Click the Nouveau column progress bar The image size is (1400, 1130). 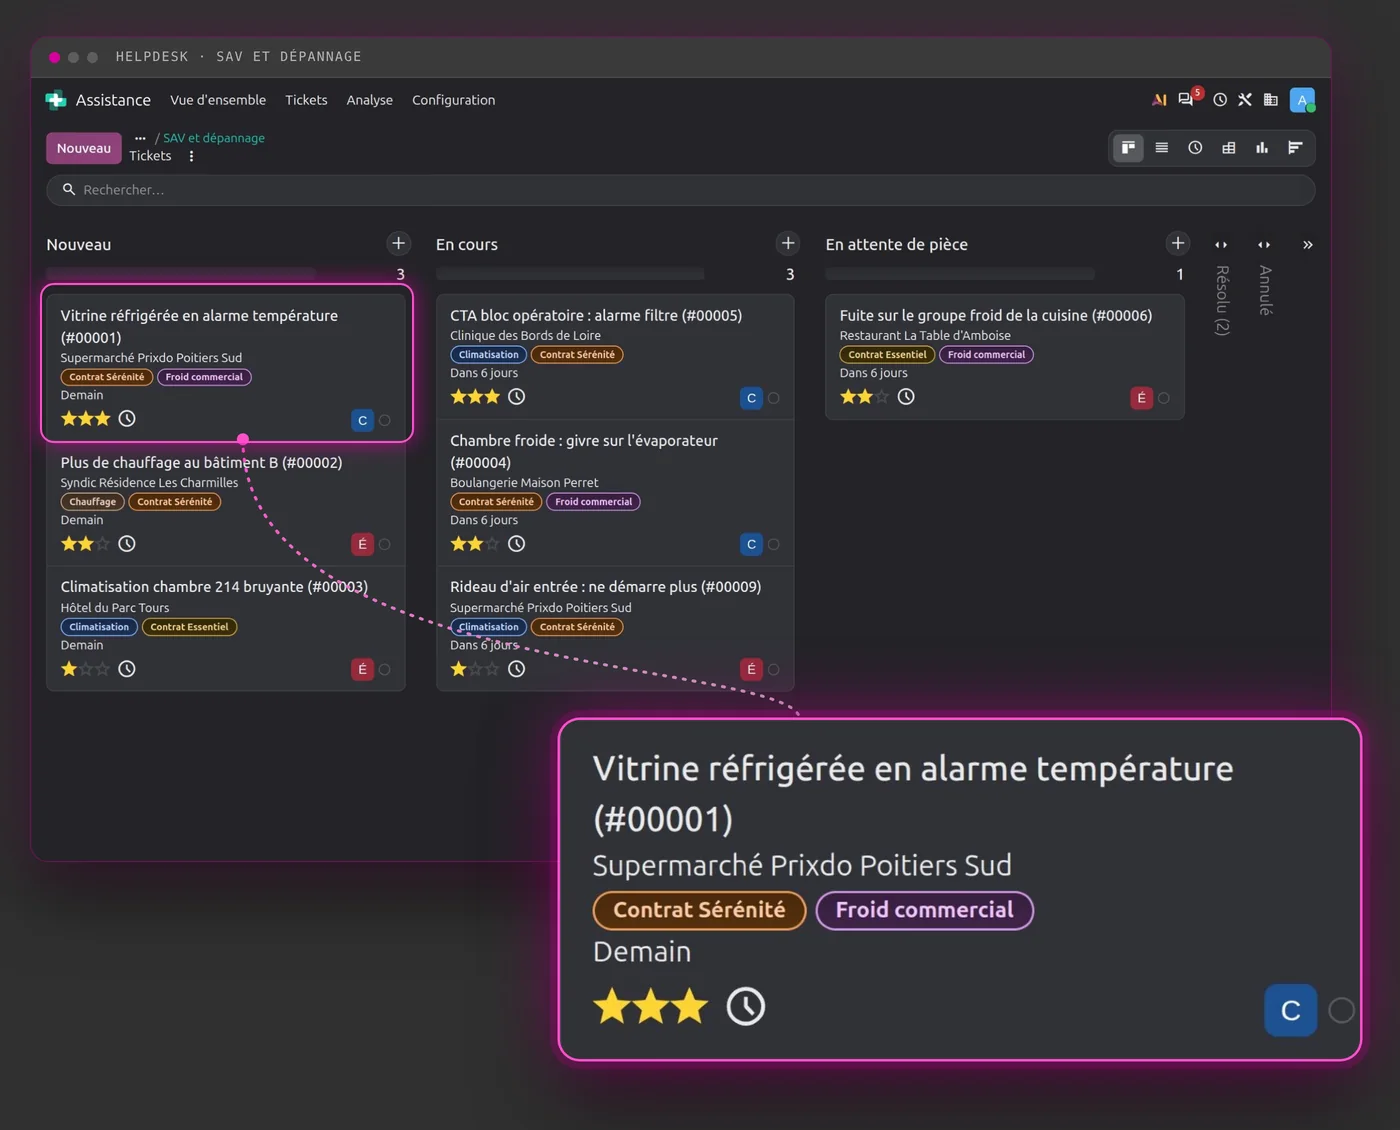point(181,274)
